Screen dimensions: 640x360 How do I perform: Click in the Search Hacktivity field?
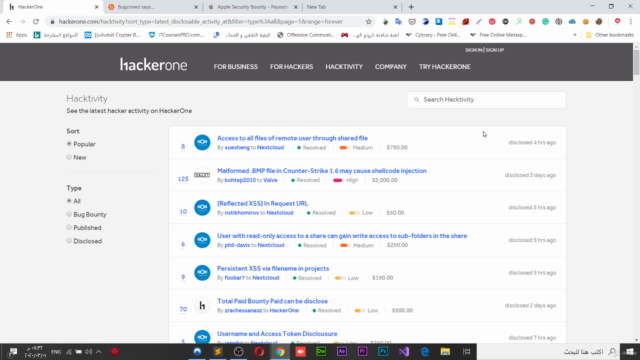click(x=486, y=100)
